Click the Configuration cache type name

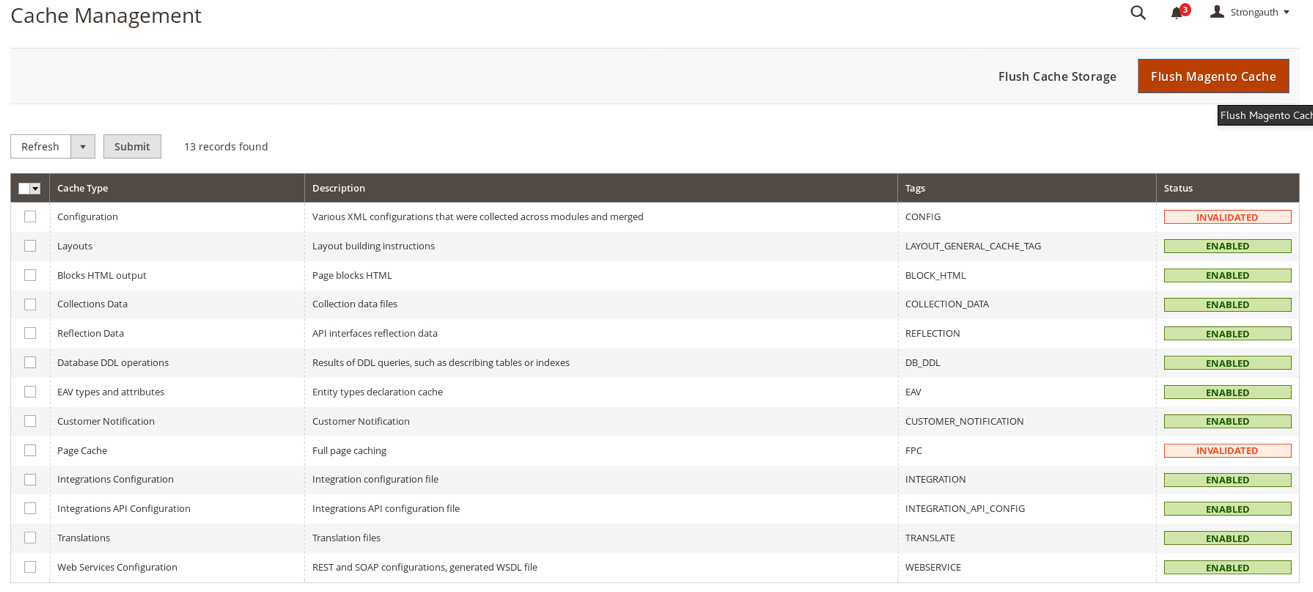[x=87, y=217]
